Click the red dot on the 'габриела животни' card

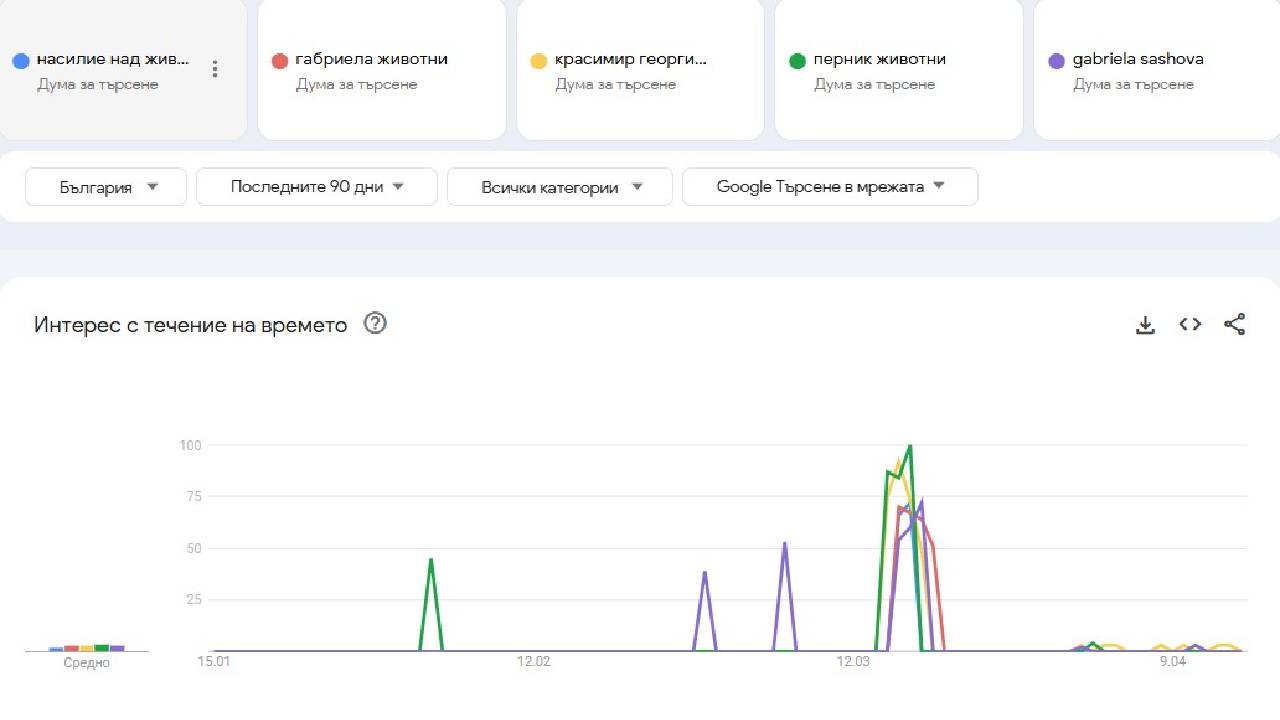(280, 60)
